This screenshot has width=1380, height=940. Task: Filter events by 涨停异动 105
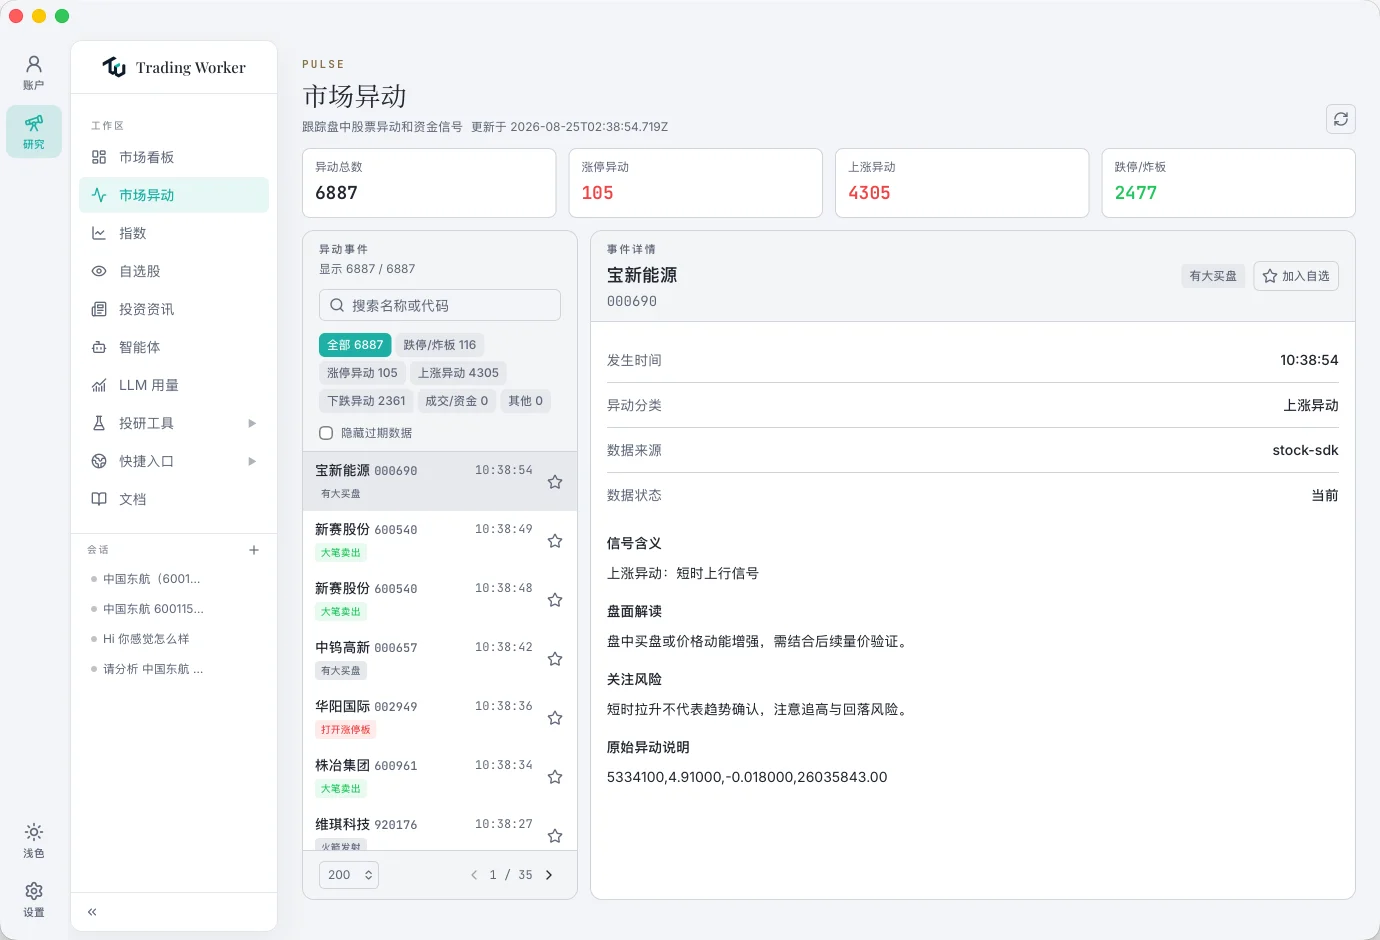pos(362,373)
